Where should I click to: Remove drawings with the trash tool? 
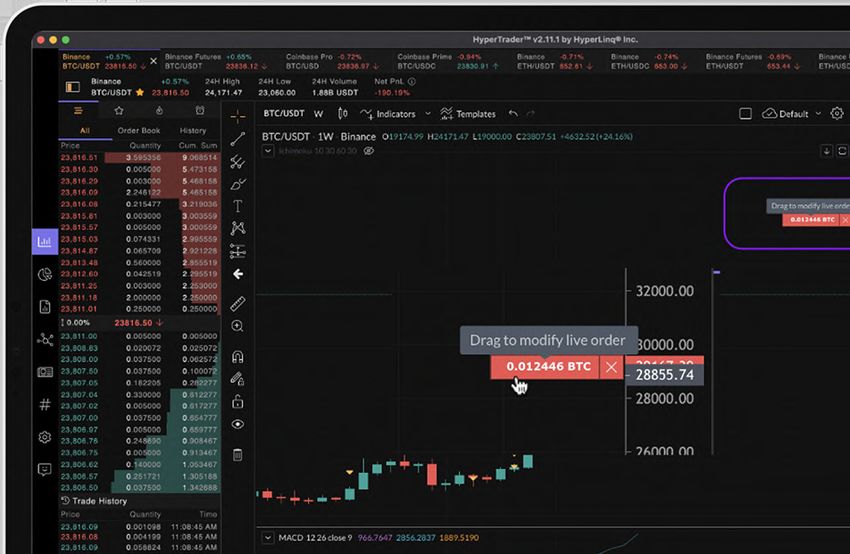click(x=237, y=454)
